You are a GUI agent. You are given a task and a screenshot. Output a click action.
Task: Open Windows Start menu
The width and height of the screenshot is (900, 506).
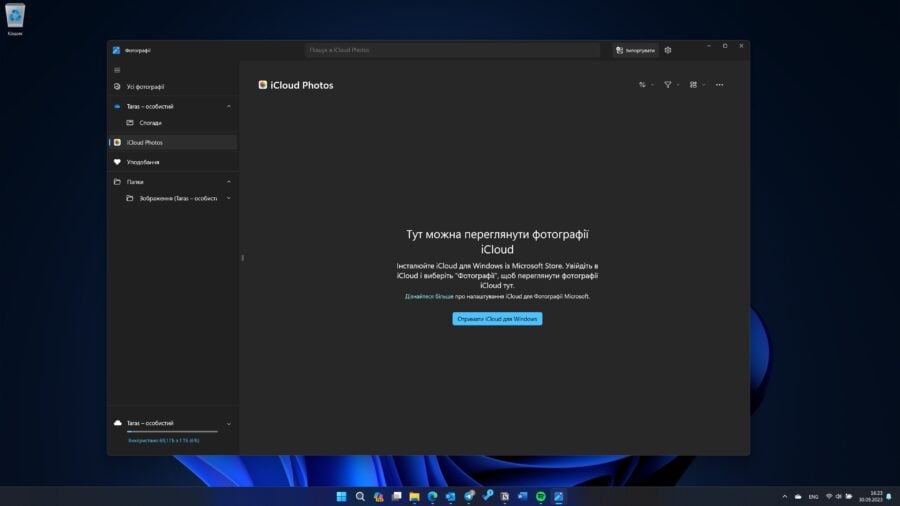tap(342, 496)
